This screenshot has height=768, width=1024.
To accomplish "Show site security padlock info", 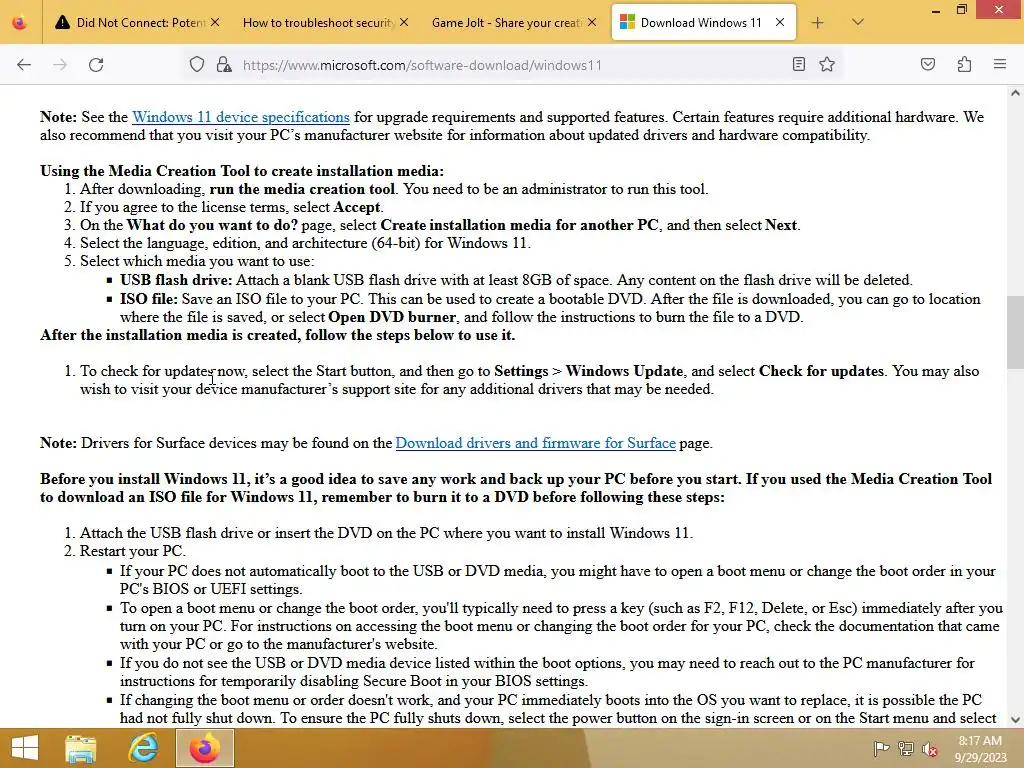I will click(224, 65).
